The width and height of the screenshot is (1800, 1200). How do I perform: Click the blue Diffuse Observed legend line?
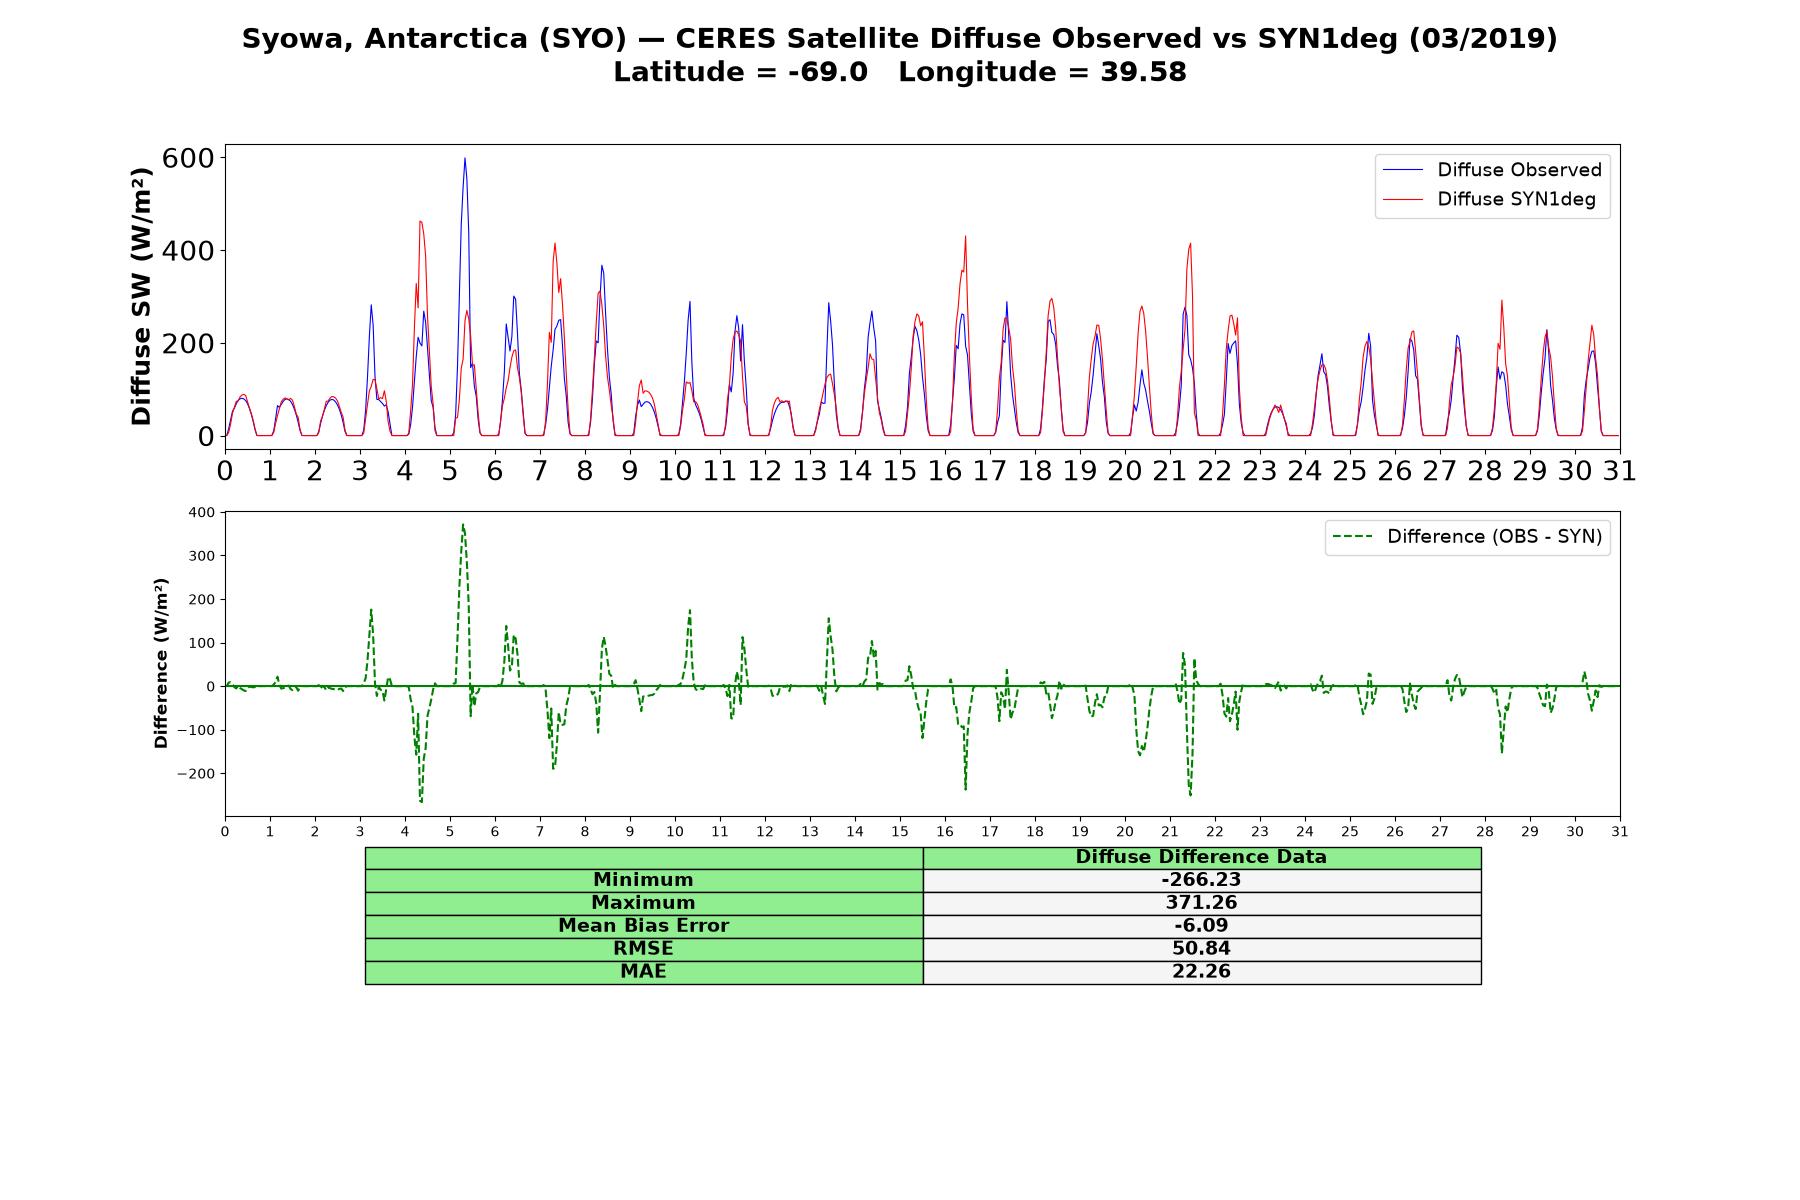(x=1402, y=170)
